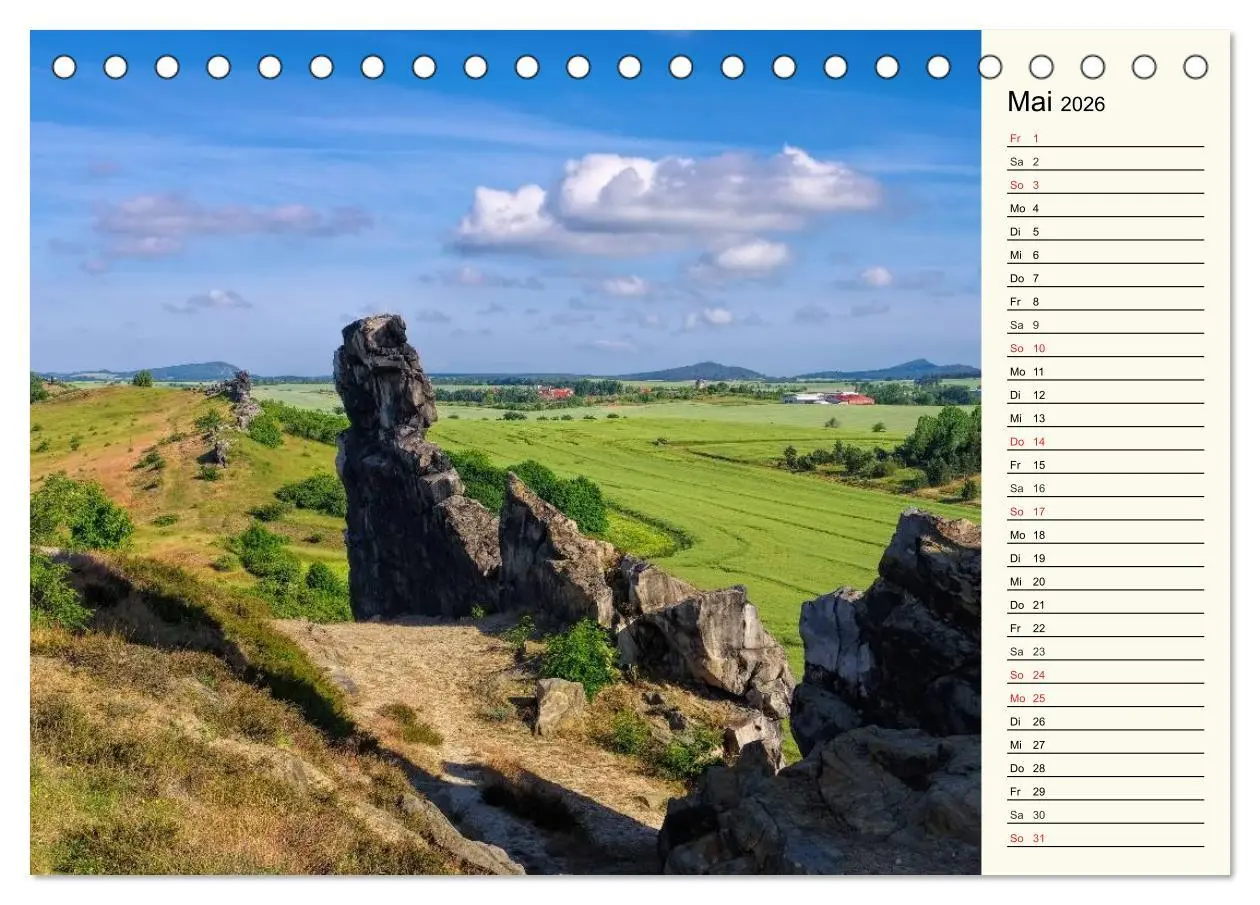
Task: Select the row 'So 10'
Action: click(1106, 348)
